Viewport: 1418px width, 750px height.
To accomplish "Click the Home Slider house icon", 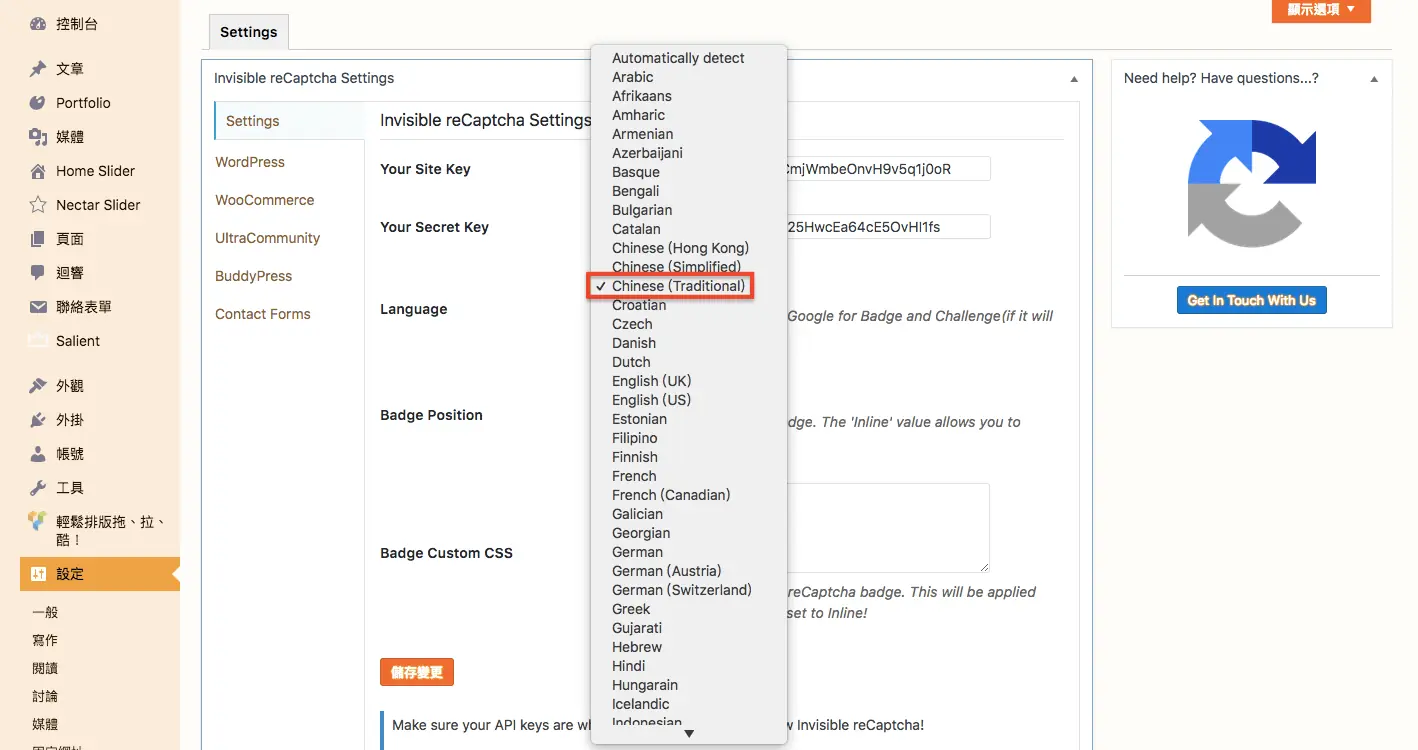I will (38, 171).
